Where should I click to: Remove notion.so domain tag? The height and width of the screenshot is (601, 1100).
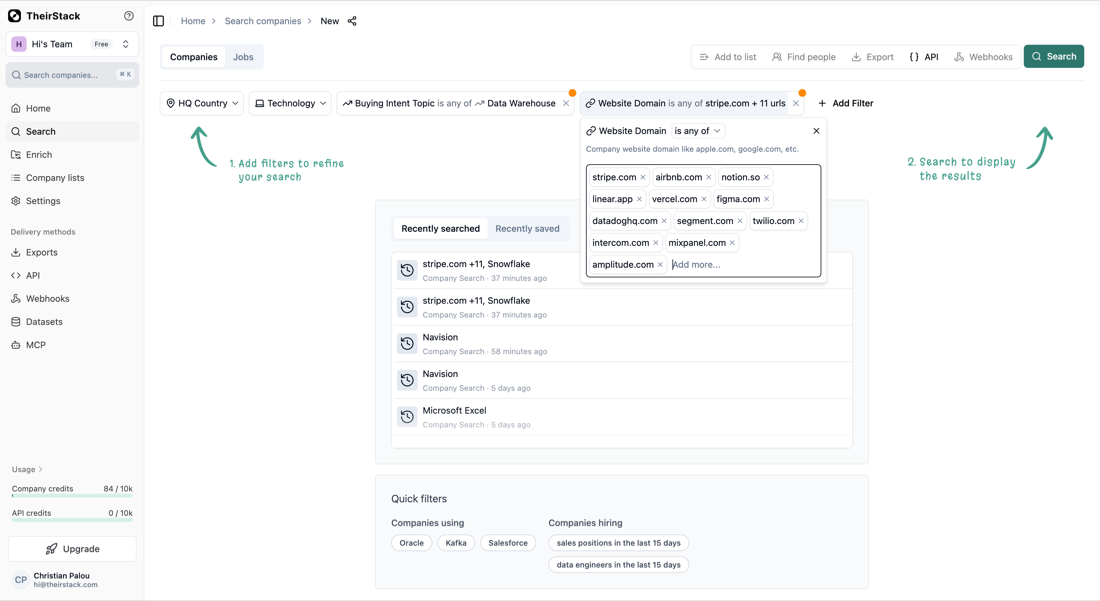pyautogui.click(x=766, y=177)
